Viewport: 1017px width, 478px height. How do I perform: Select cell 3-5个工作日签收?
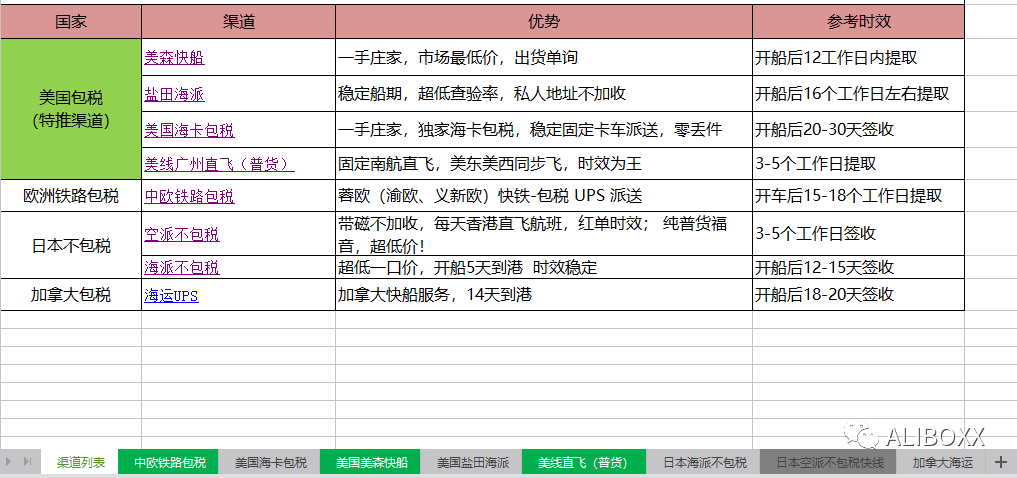point(859,235)
